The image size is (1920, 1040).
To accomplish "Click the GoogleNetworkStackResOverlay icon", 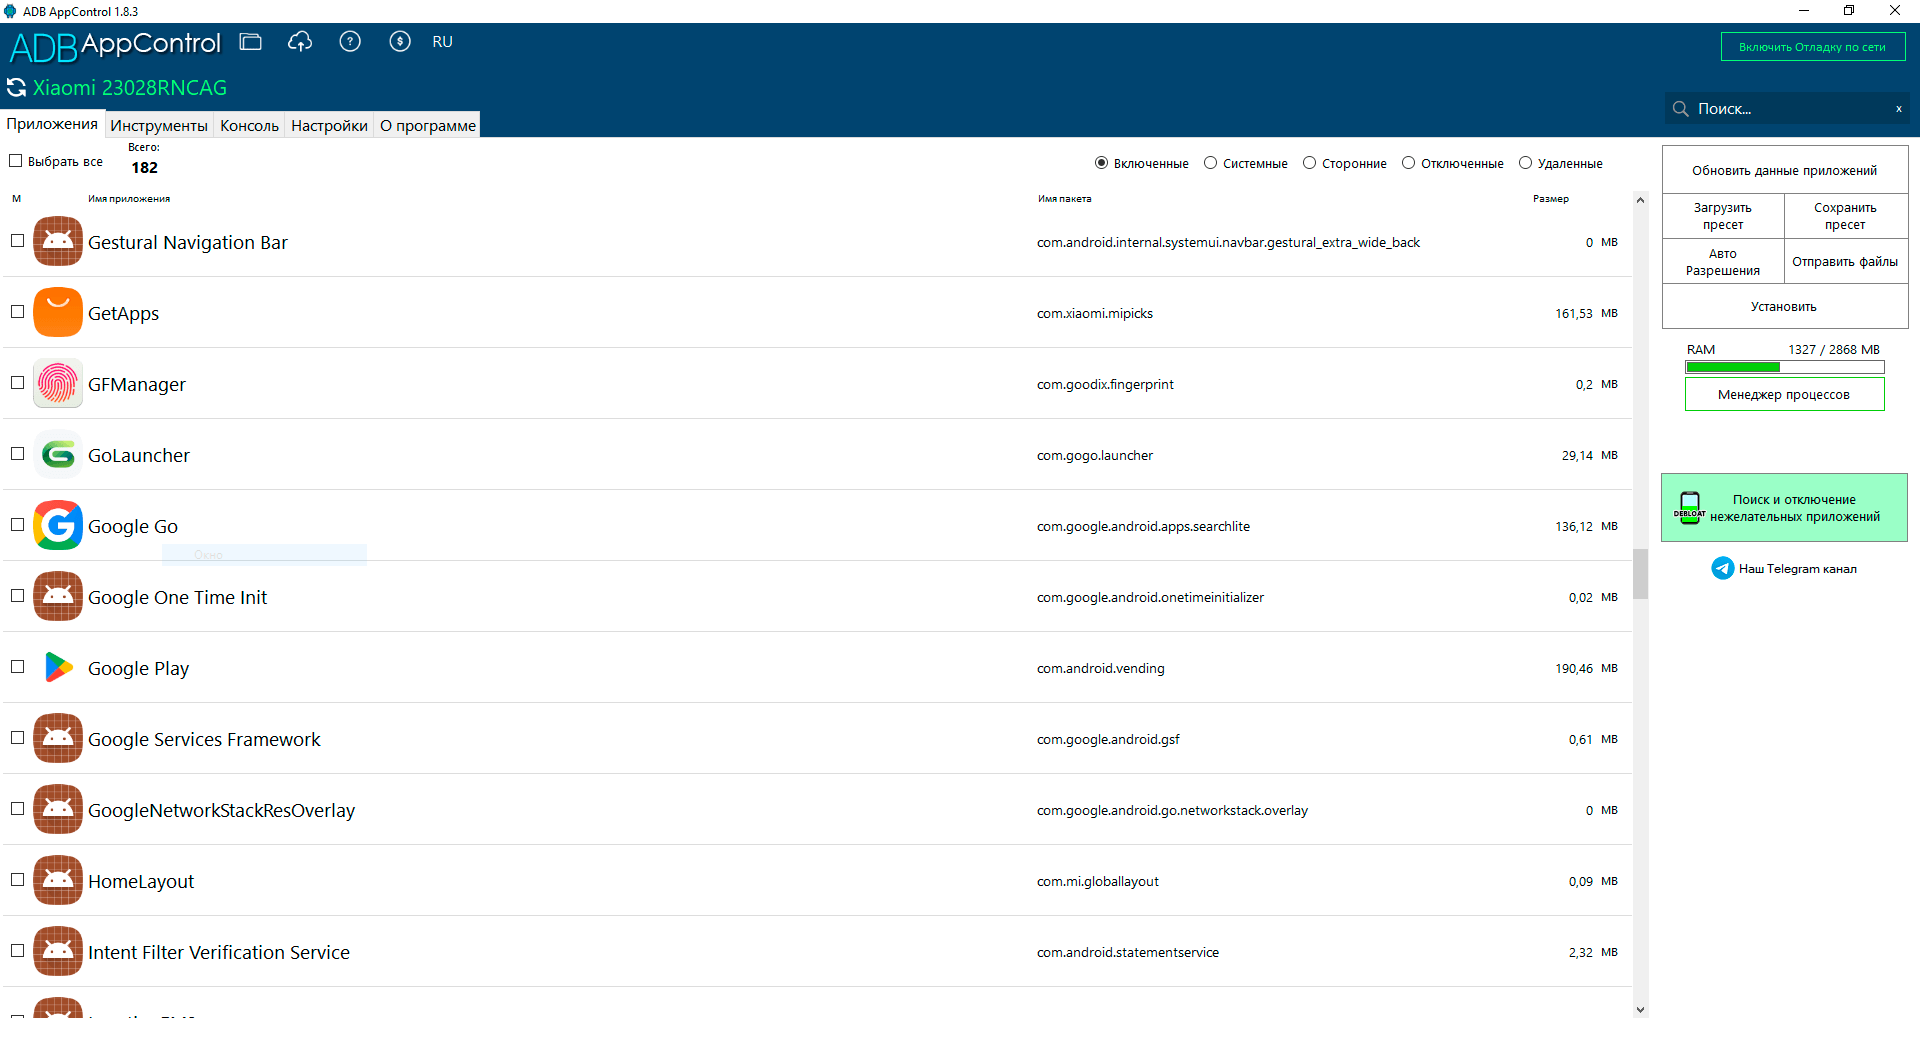I will tap(58, 809).
